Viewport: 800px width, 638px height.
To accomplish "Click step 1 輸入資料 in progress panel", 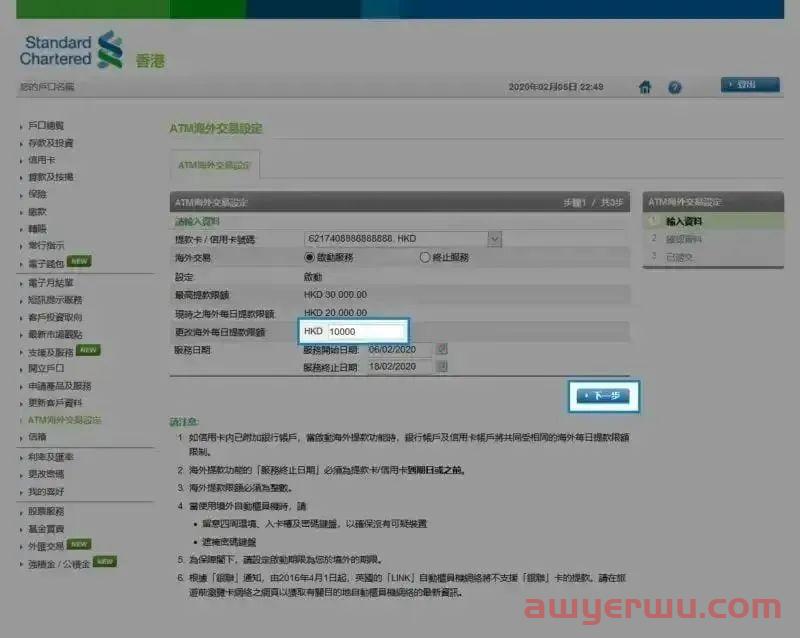I will tap(684, 222).
